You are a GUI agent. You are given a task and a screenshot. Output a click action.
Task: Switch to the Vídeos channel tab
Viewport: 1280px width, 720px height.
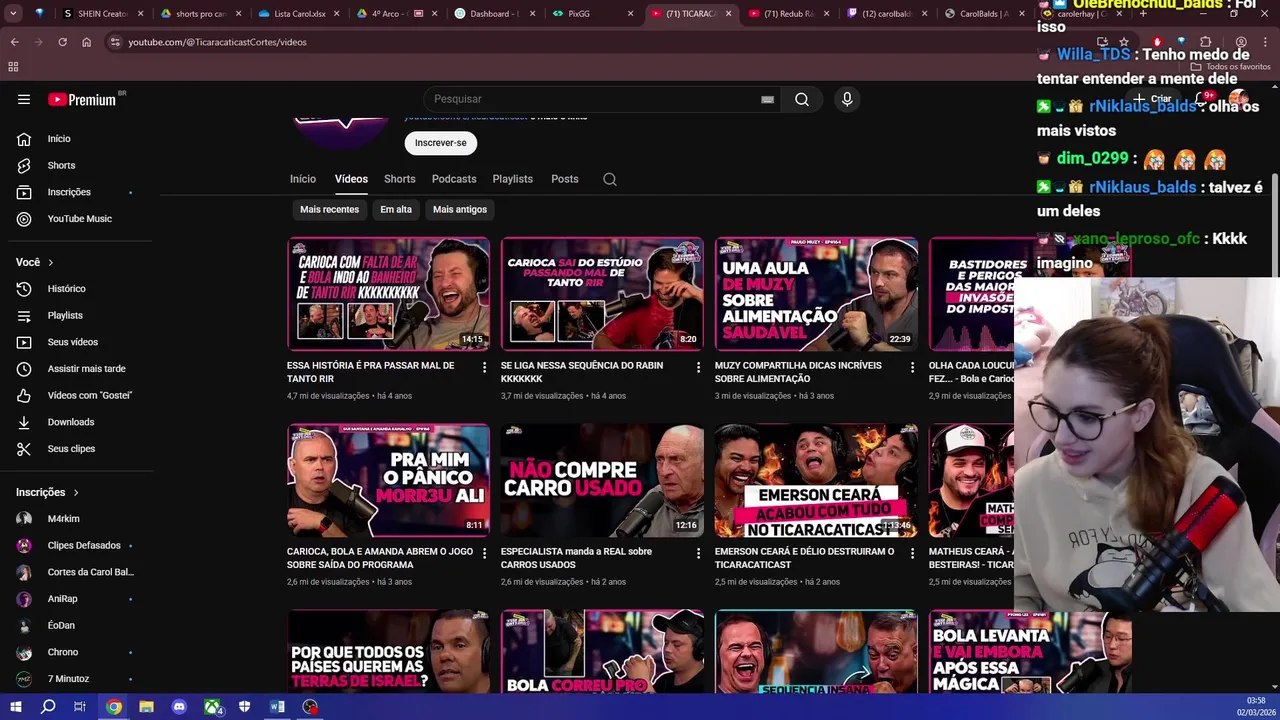(351, 179)
